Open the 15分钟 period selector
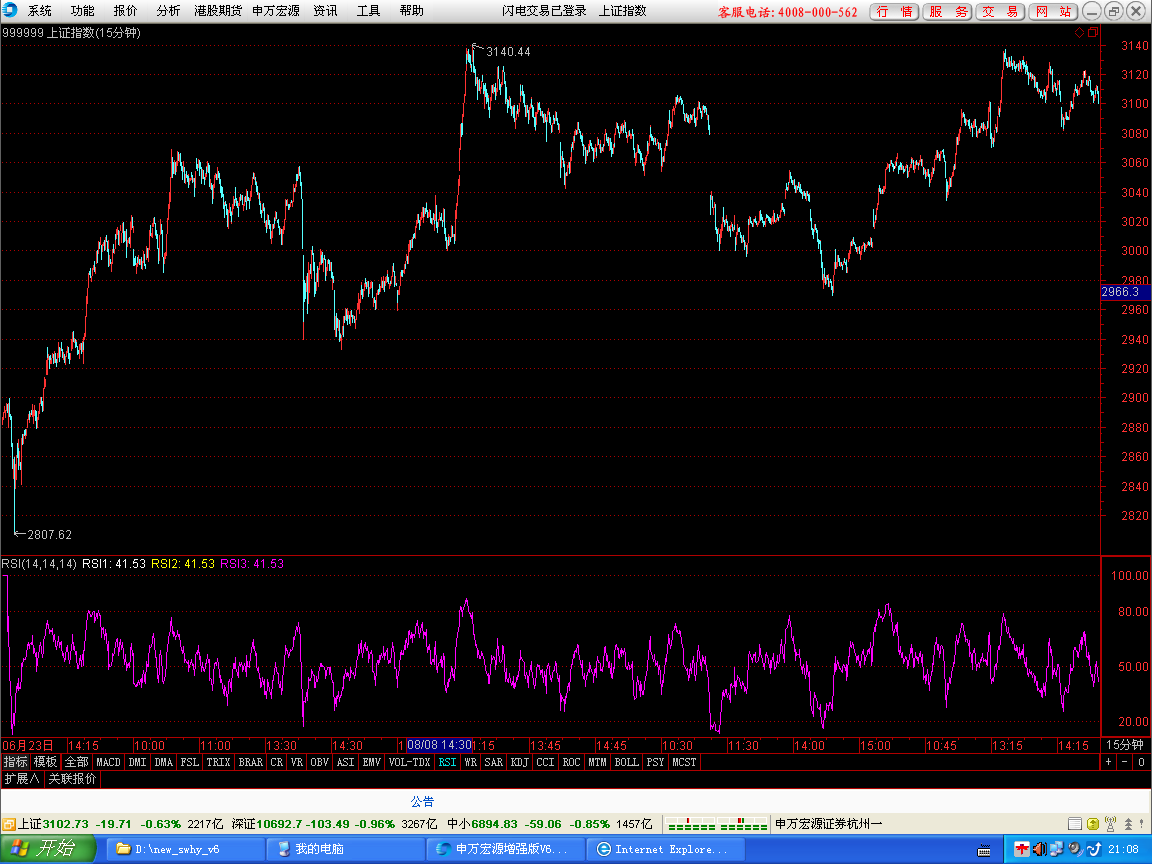This screenshot has width=1152, height=864. [x=1125, y=745]
